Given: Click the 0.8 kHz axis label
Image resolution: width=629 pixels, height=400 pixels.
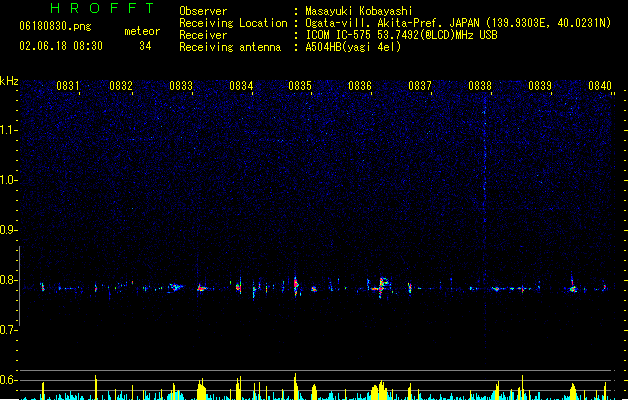Looking at the screenshot, I should (x=8, y=280).
